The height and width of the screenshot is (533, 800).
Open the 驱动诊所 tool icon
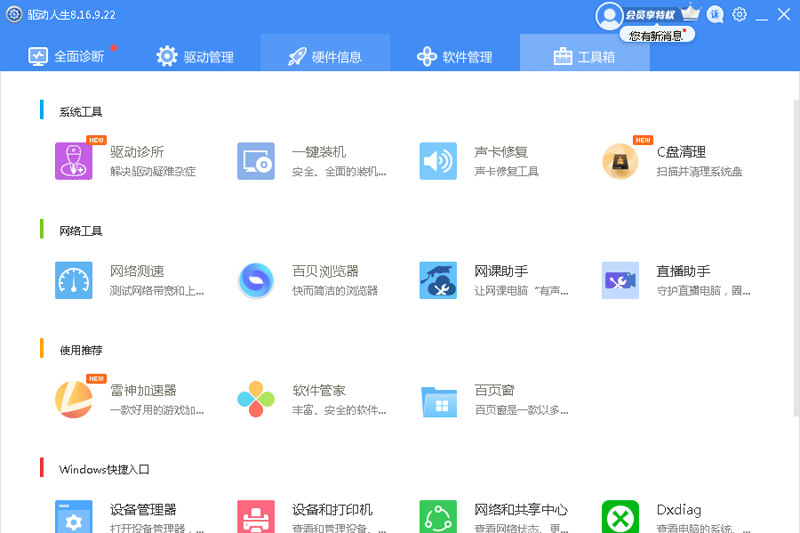74,161
